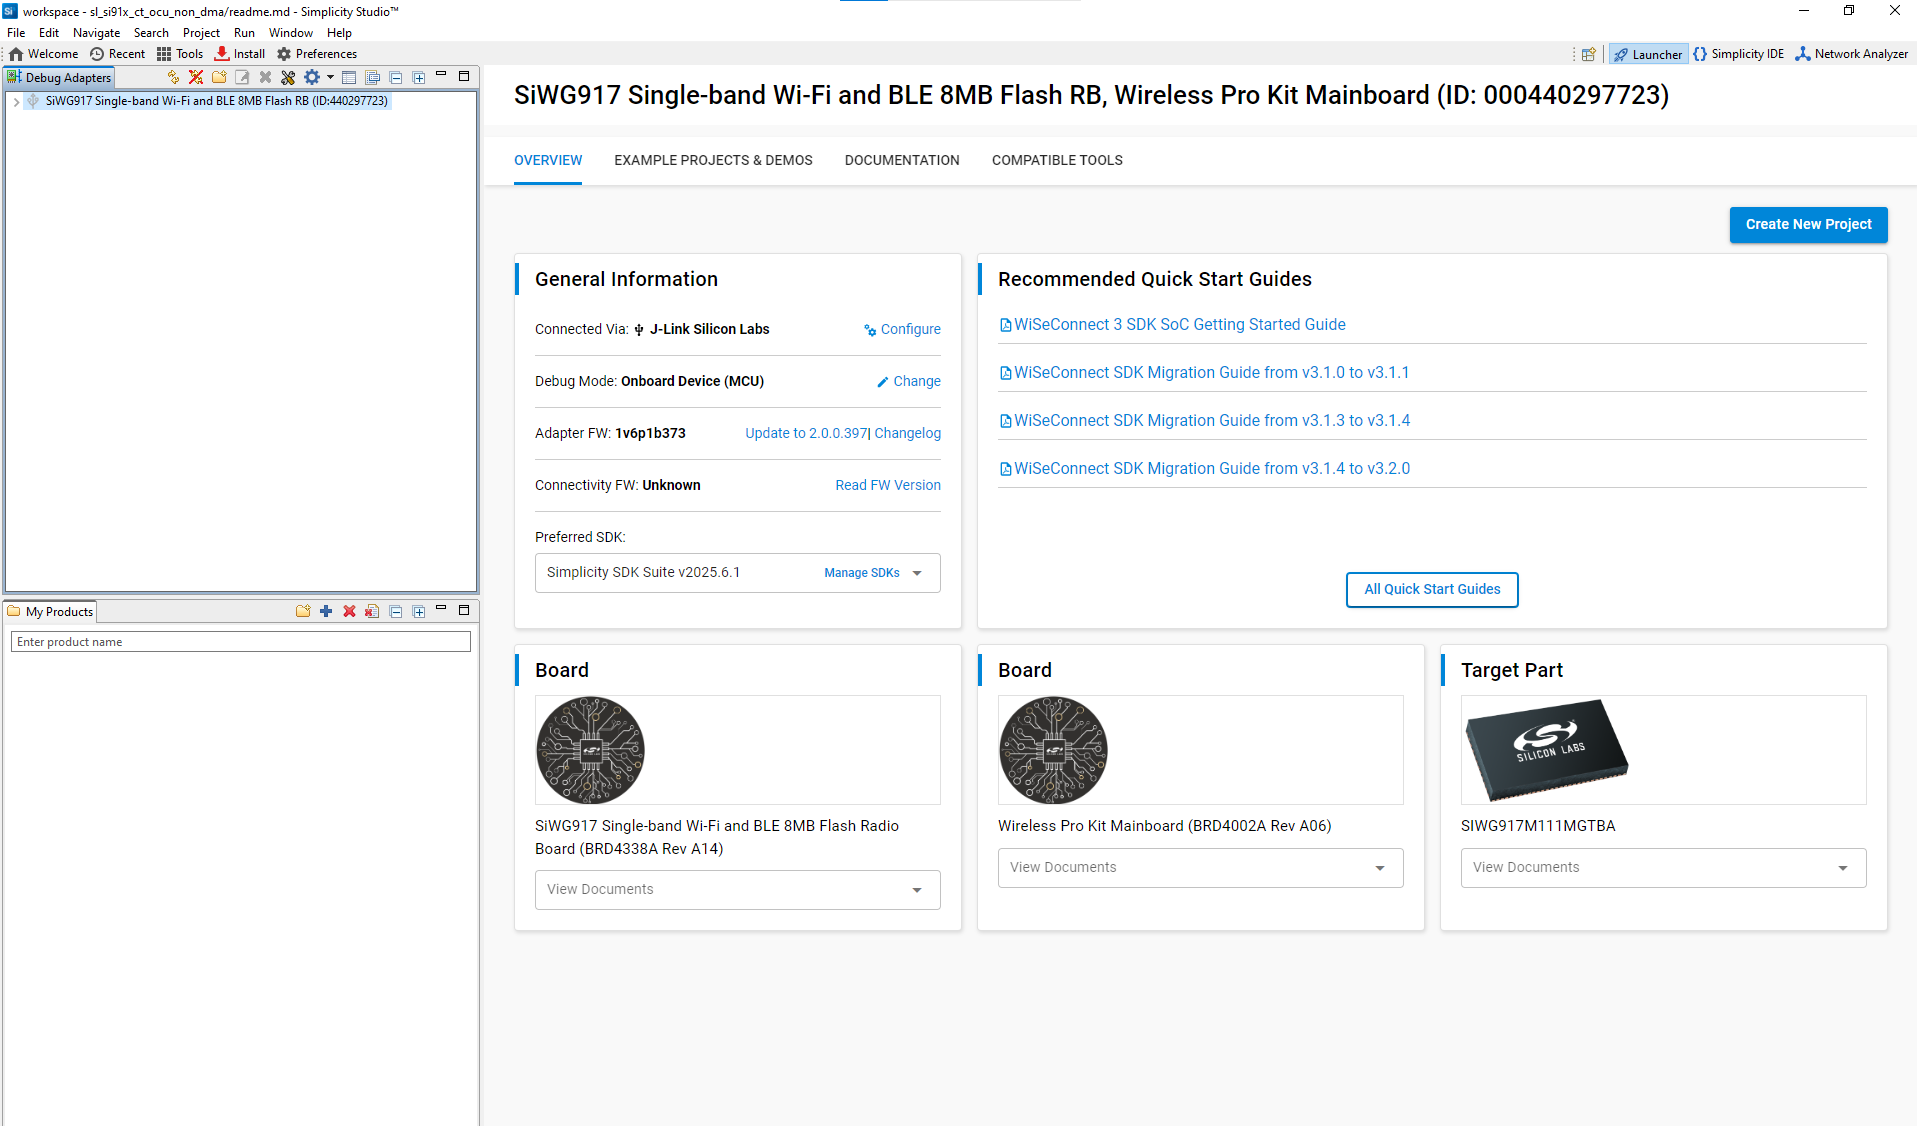Open the Project menu
Image resolution: width=1917 pixels, height=1126 pixels.
tap(200, 33)
